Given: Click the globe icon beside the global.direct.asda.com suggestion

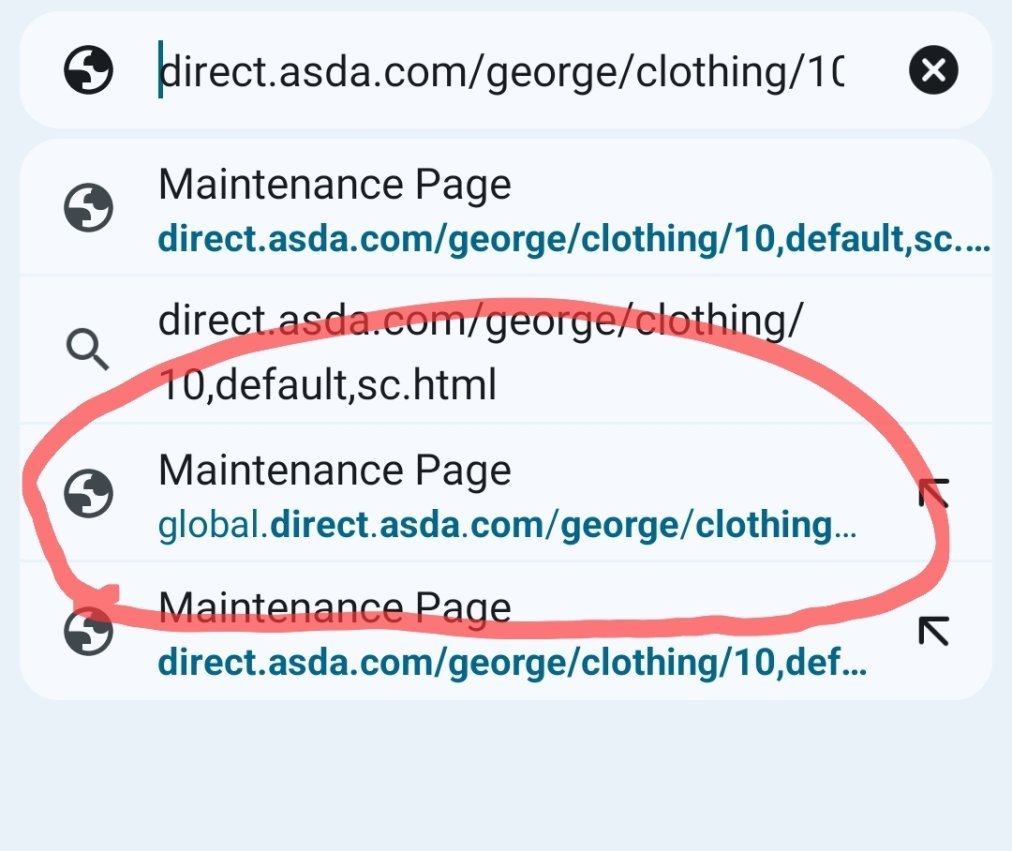Looking at the screenshot, I should pos(89,492).
